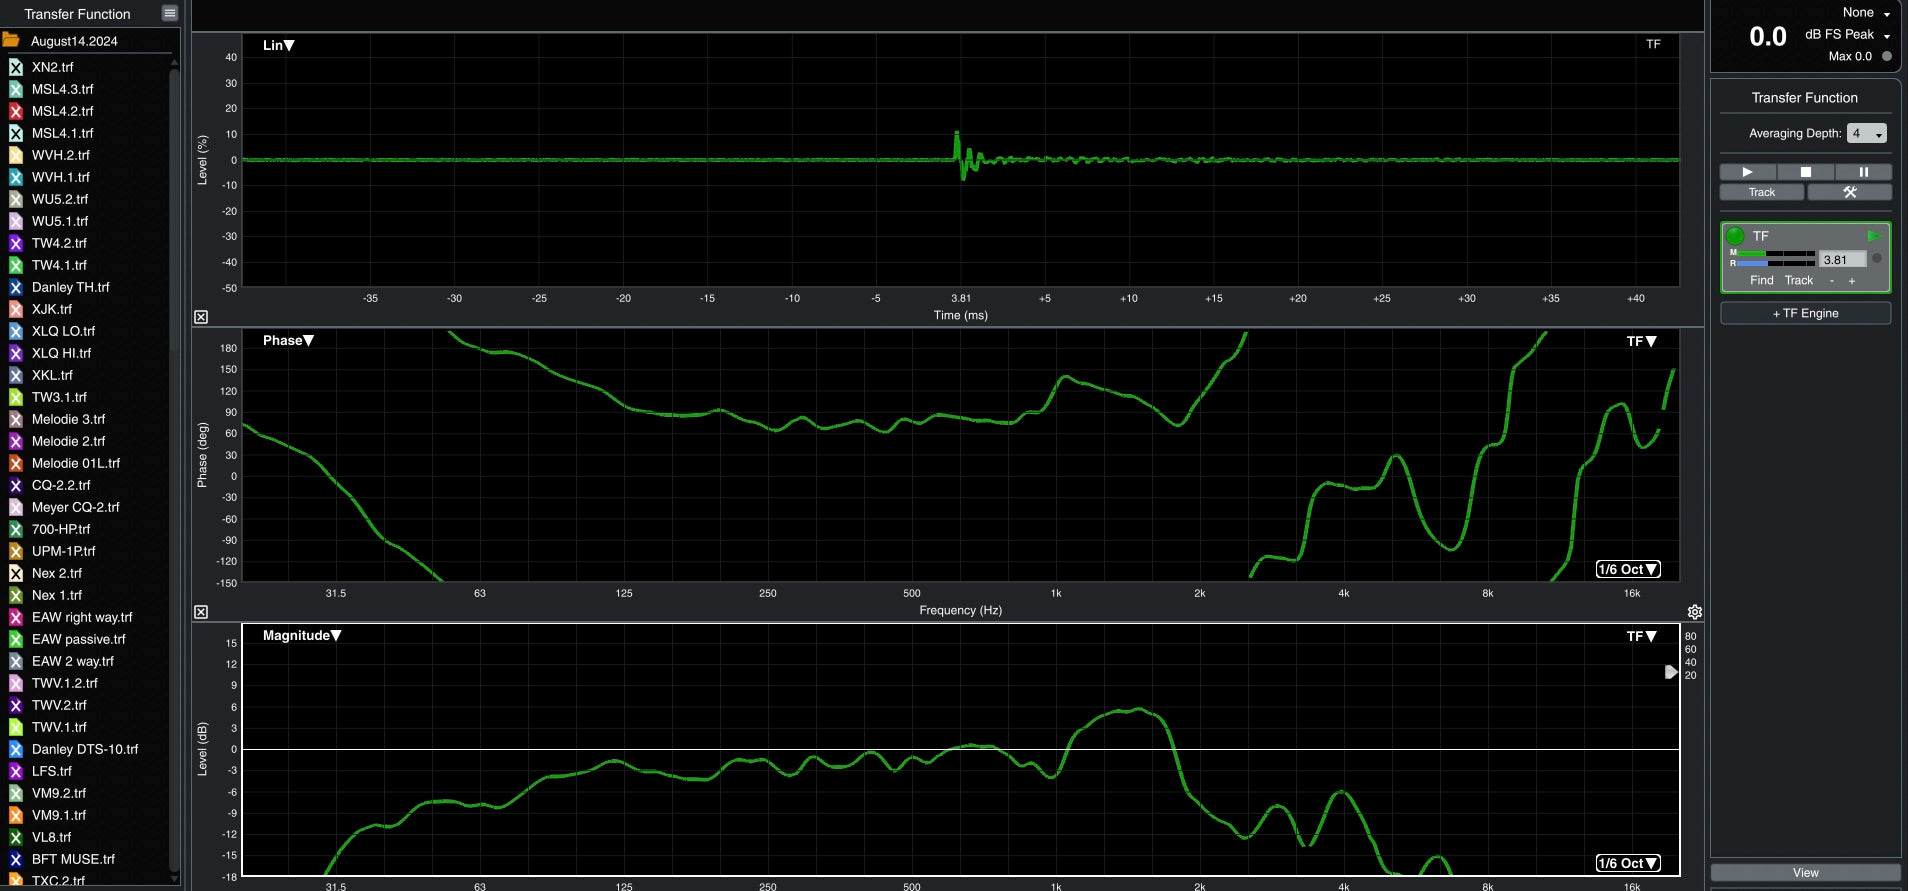Screen dimensions: 1908x891
Task: Pause measurement with the pause button
Action: pos(1863,172)
